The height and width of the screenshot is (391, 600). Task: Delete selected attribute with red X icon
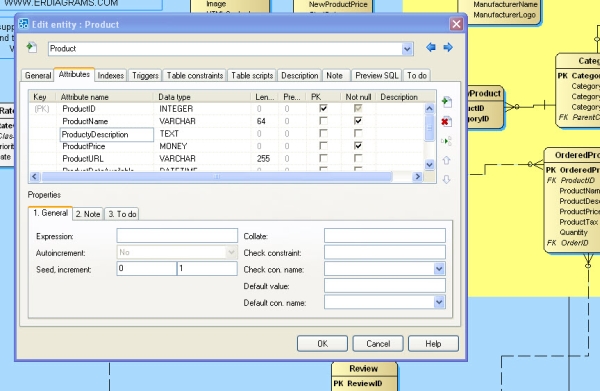[446, 122]
